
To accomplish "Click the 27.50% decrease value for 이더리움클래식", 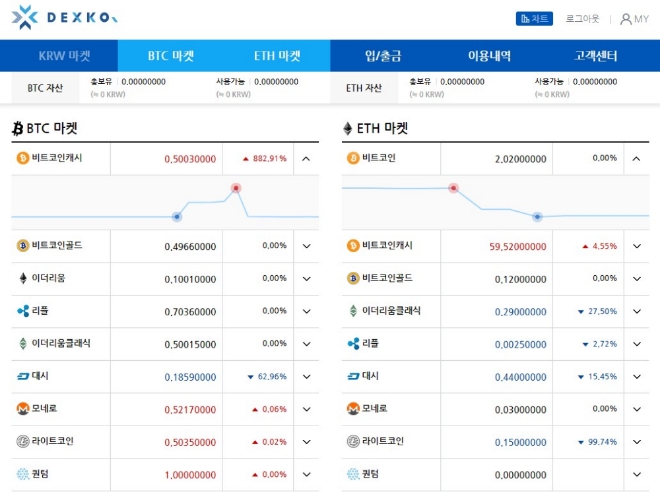I will point(602,311).
